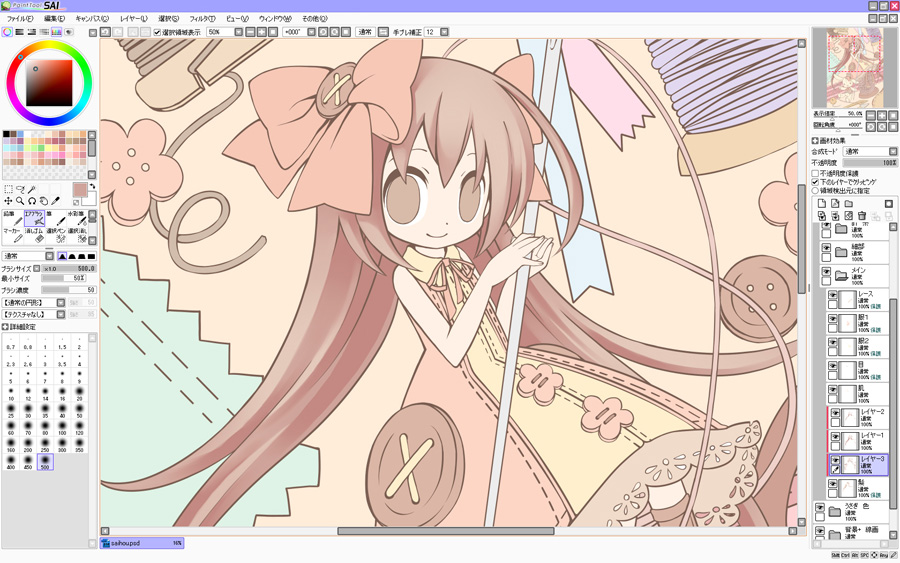Toggle the swatches panel icon
Viewport: 900px width, 563px height.
tap(56, 32)
